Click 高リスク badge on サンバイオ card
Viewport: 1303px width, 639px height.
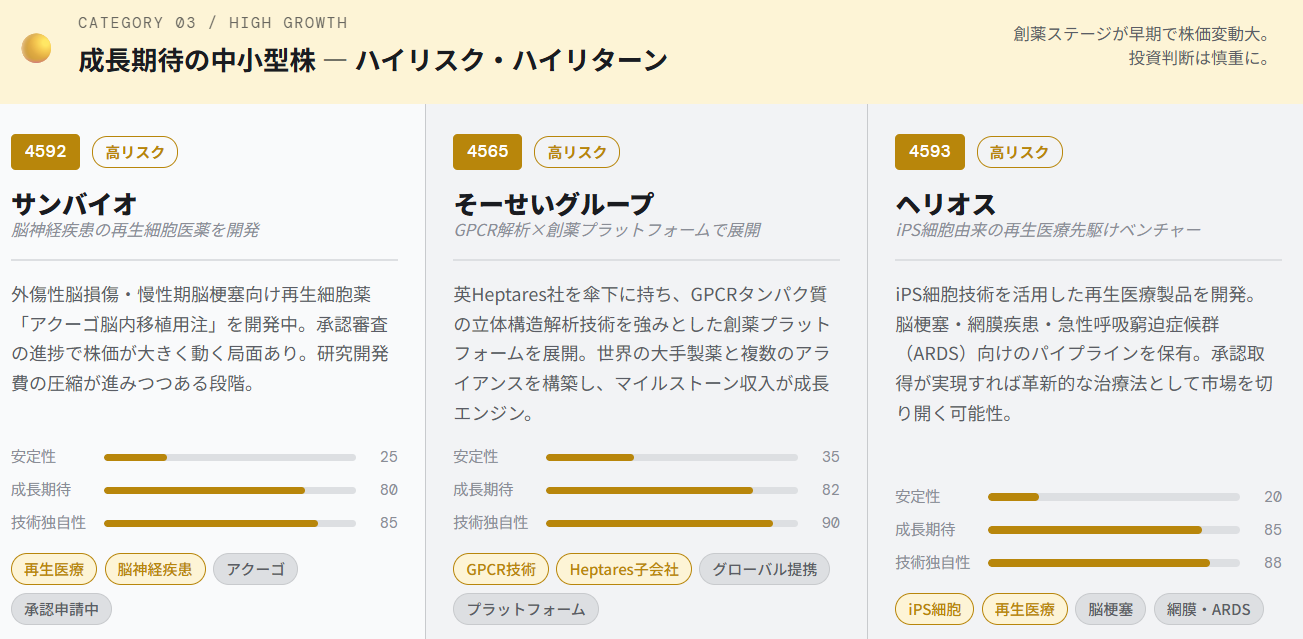click(135, 152)
